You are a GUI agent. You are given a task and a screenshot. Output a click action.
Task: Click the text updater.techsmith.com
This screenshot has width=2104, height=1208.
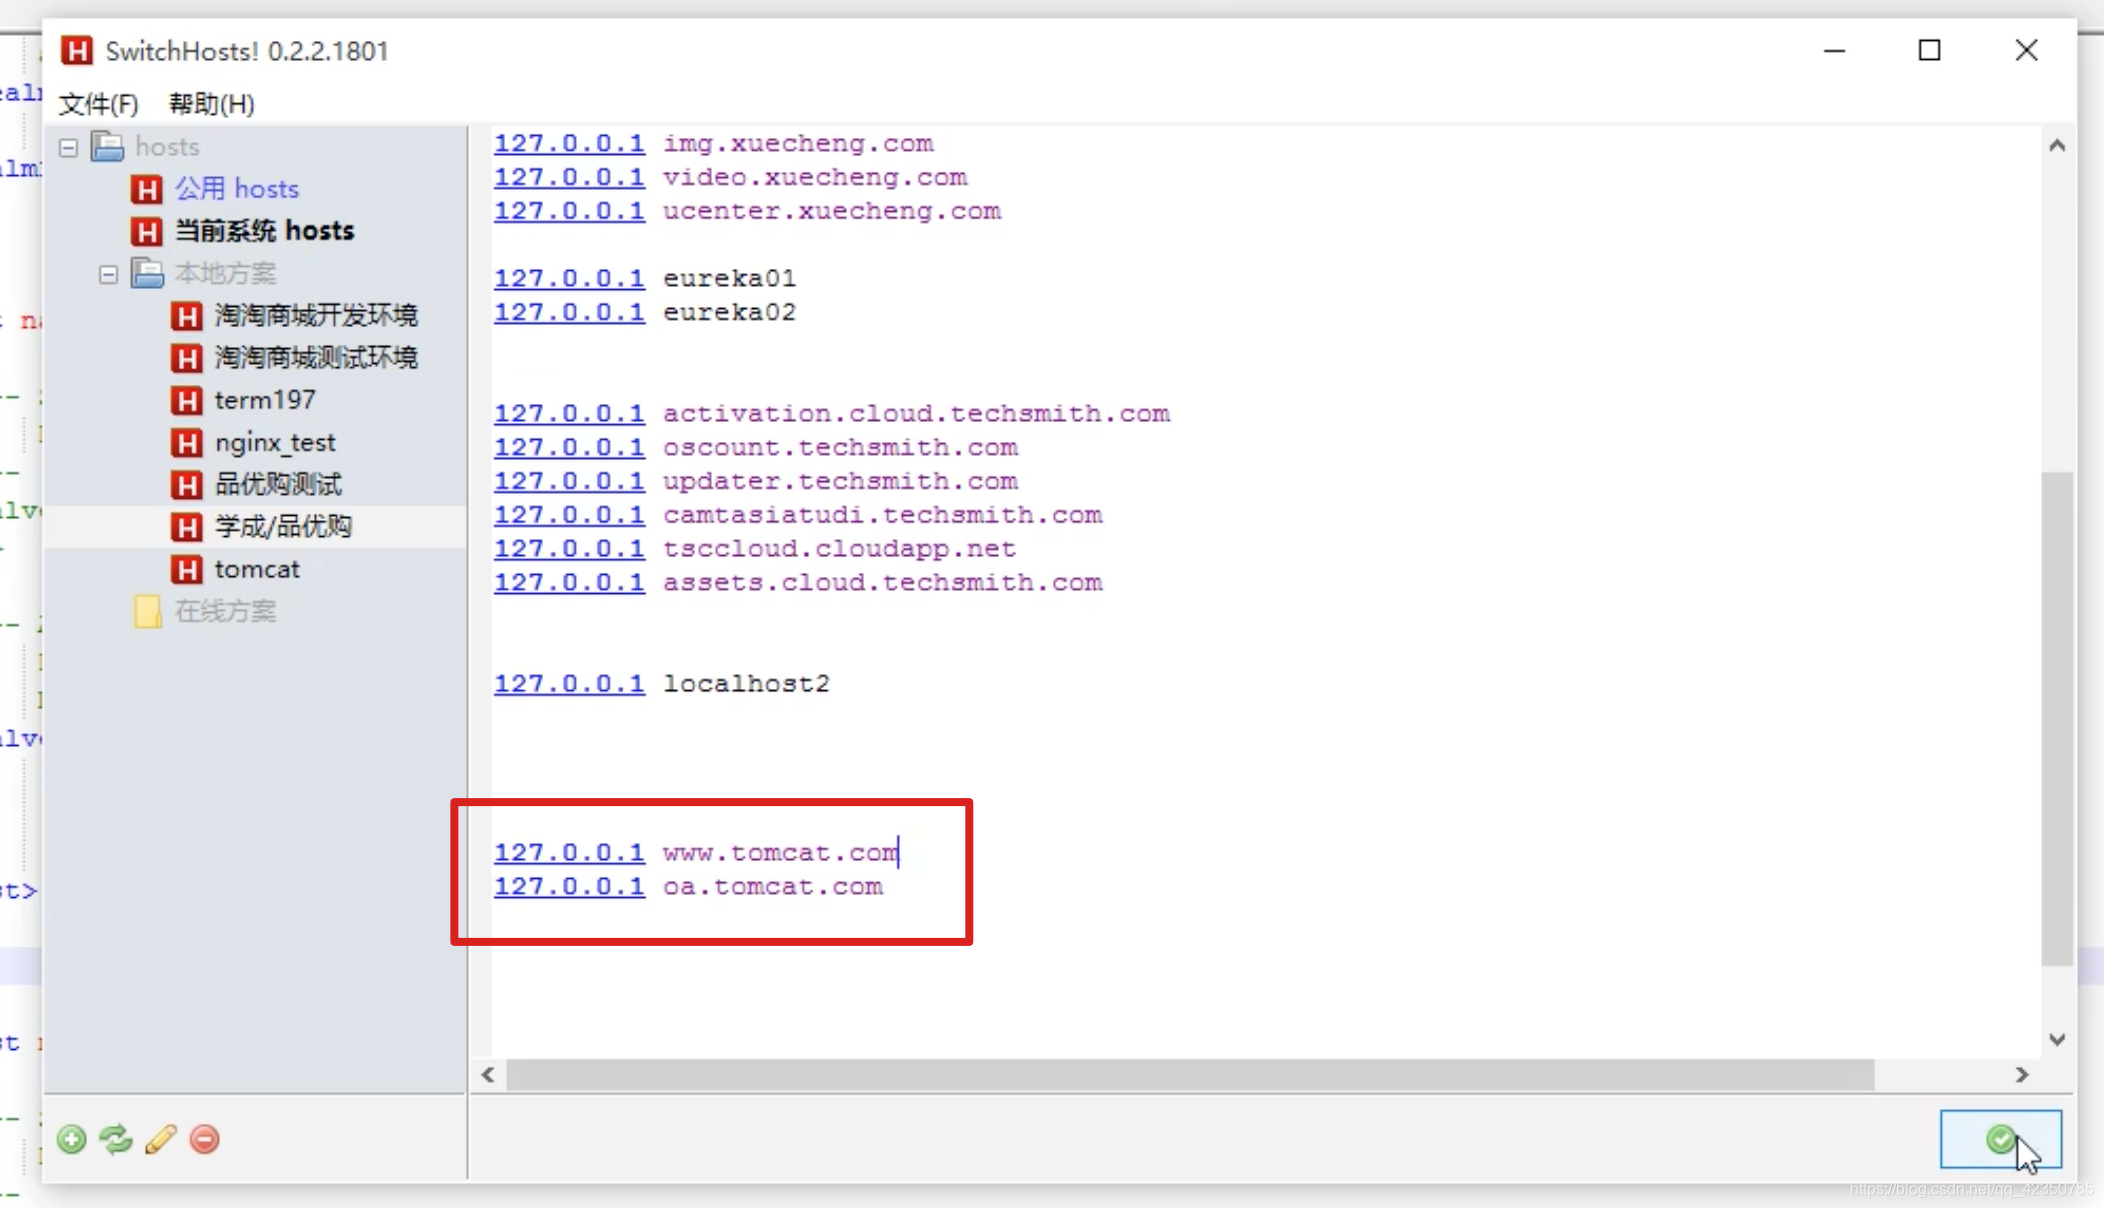pyautogui.click(x=840, y=482)
